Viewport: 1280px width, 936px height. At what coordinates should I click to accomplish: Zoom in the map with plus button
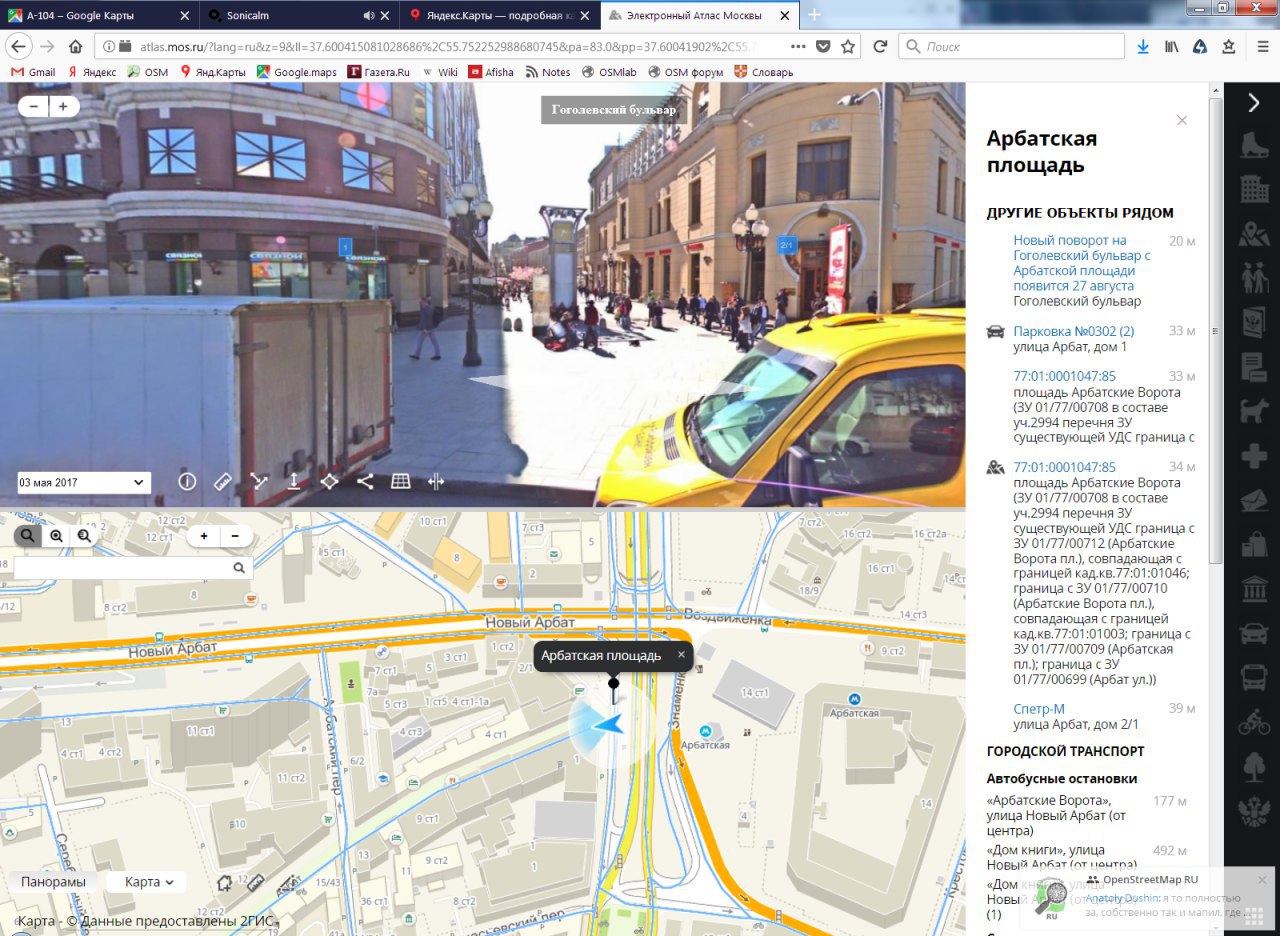tap(204, 536)
